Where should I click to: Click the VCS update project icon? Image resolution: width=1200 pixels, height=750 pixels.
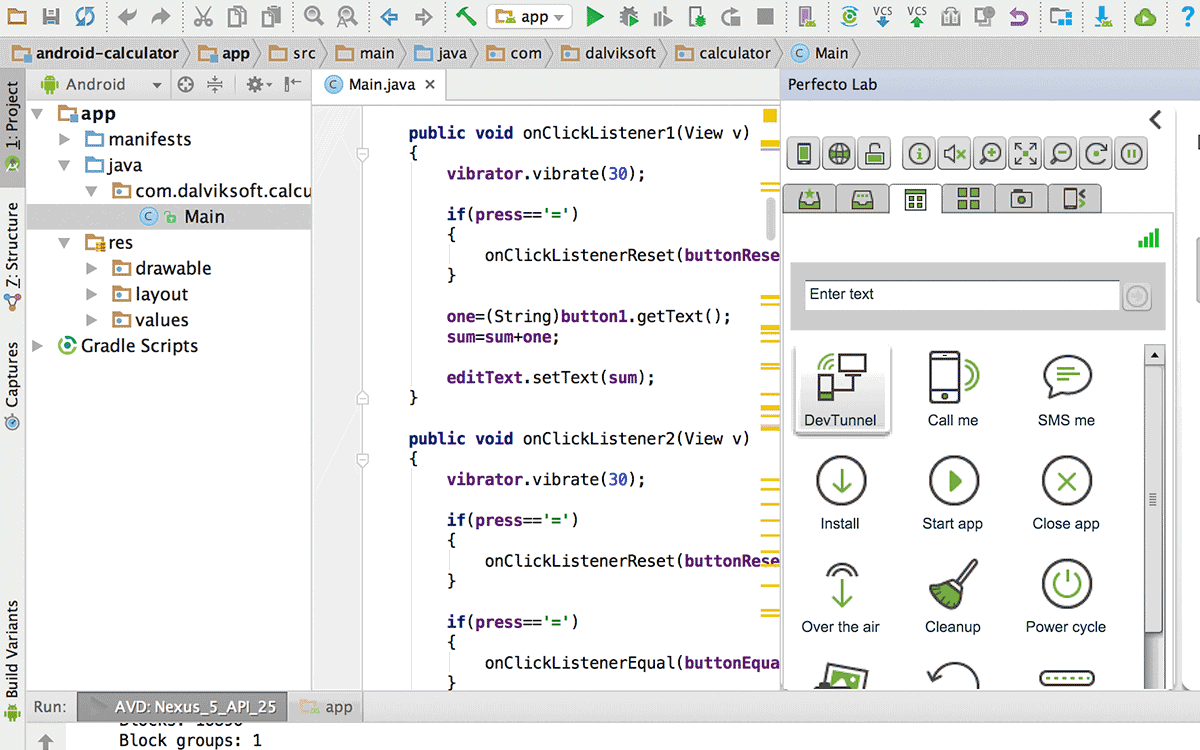click(883, 16)
